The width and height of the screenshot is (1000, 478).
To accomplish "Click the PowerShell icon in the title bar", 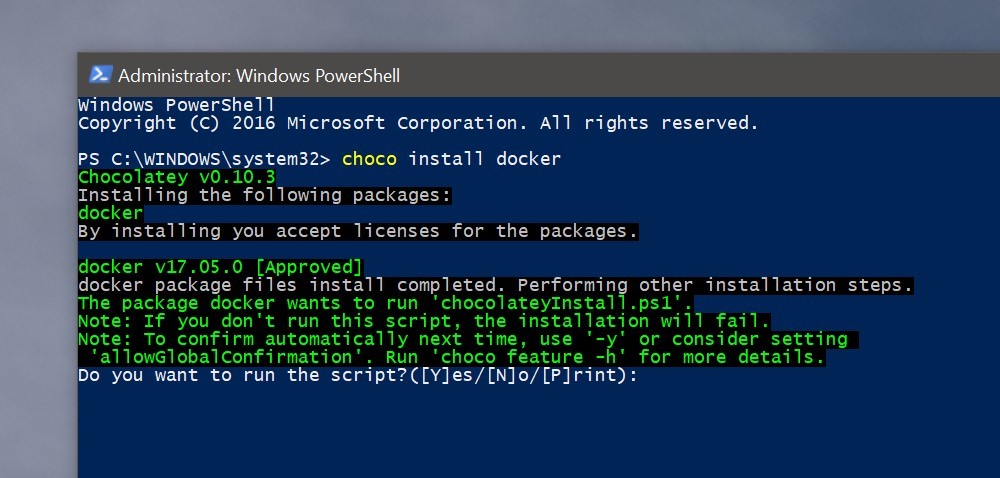I will 100,75.
